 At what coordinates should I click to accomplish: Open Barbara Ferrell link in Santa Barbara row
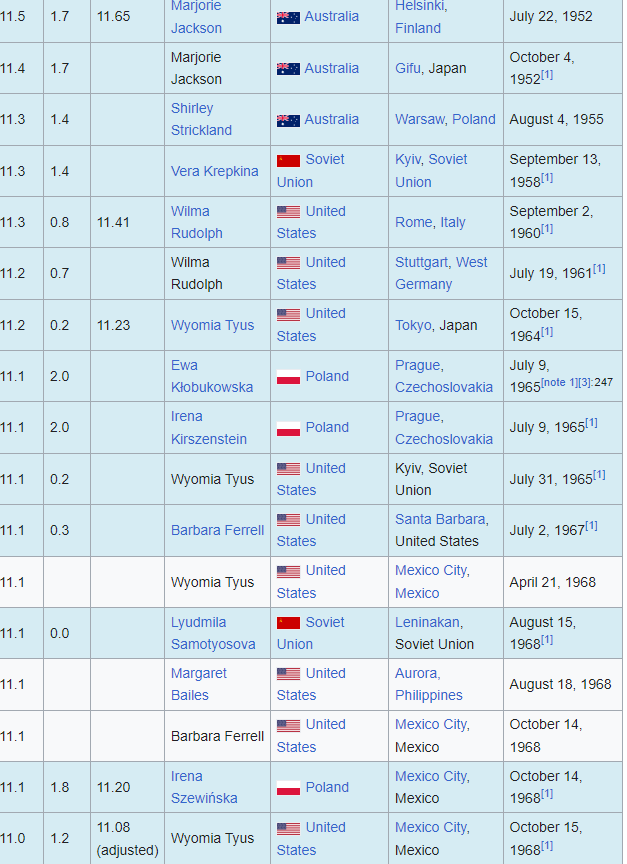(x=217, y=530)
